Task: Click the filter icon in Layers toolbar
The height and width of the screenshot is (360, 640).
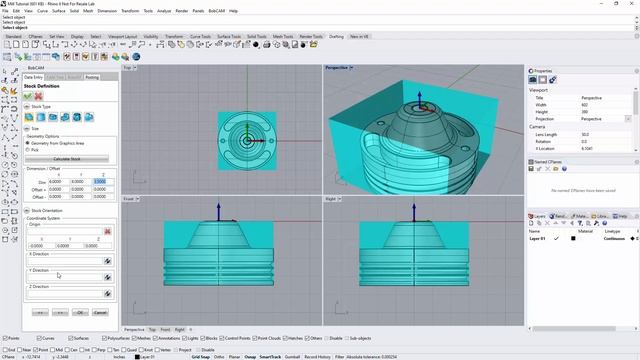Action: [580, 223]
